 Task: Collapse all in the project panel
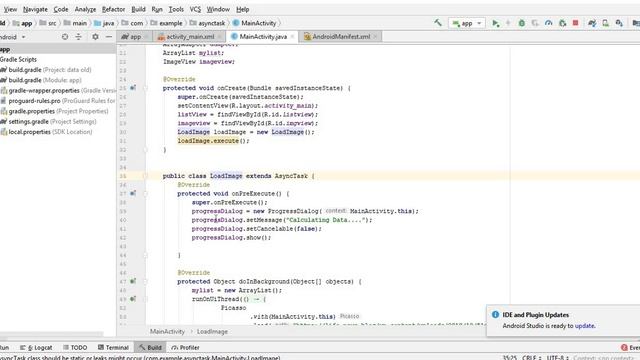pos(78,37)
